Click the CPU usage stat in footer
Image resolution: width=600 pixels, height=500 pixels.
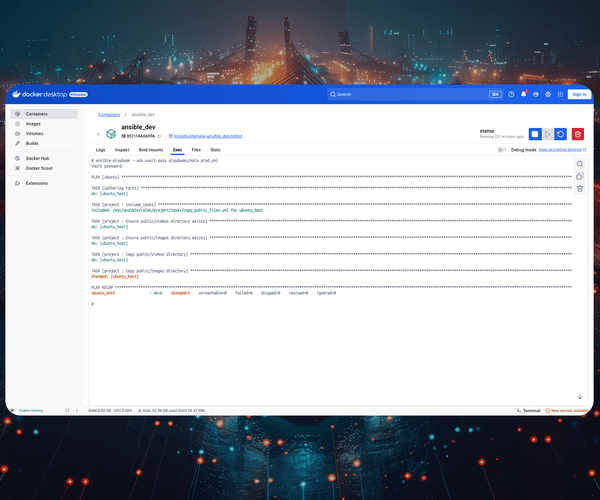122,410
